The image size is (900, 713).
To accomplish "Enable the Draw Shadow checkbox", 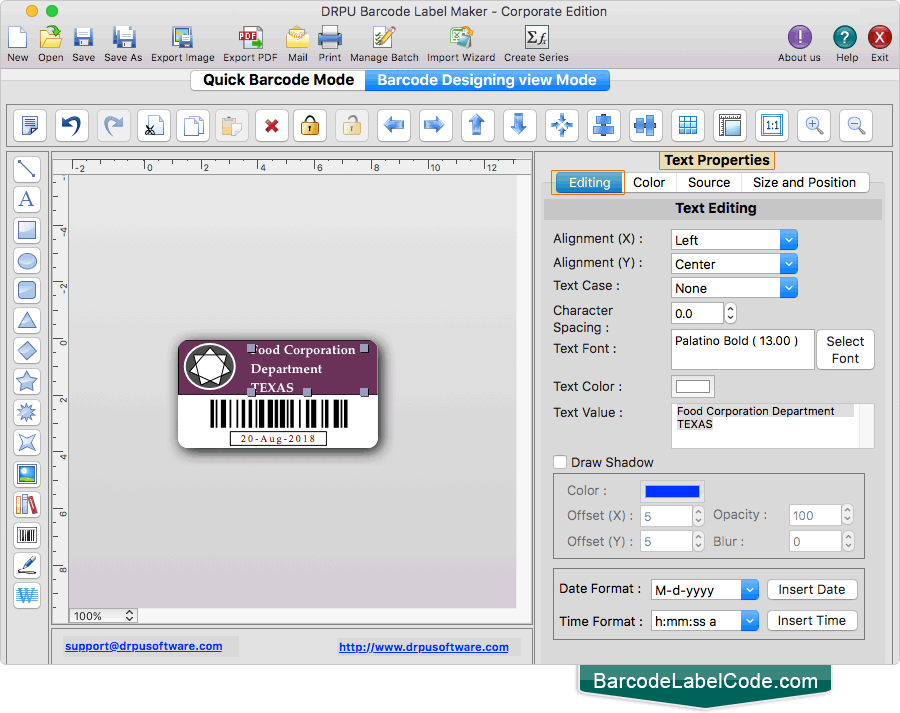I will [560, 462].
